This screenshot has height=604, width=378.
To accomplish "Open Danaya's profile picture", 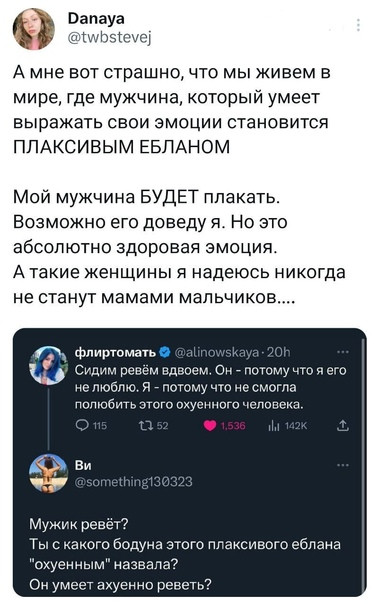I will point(33,29).
